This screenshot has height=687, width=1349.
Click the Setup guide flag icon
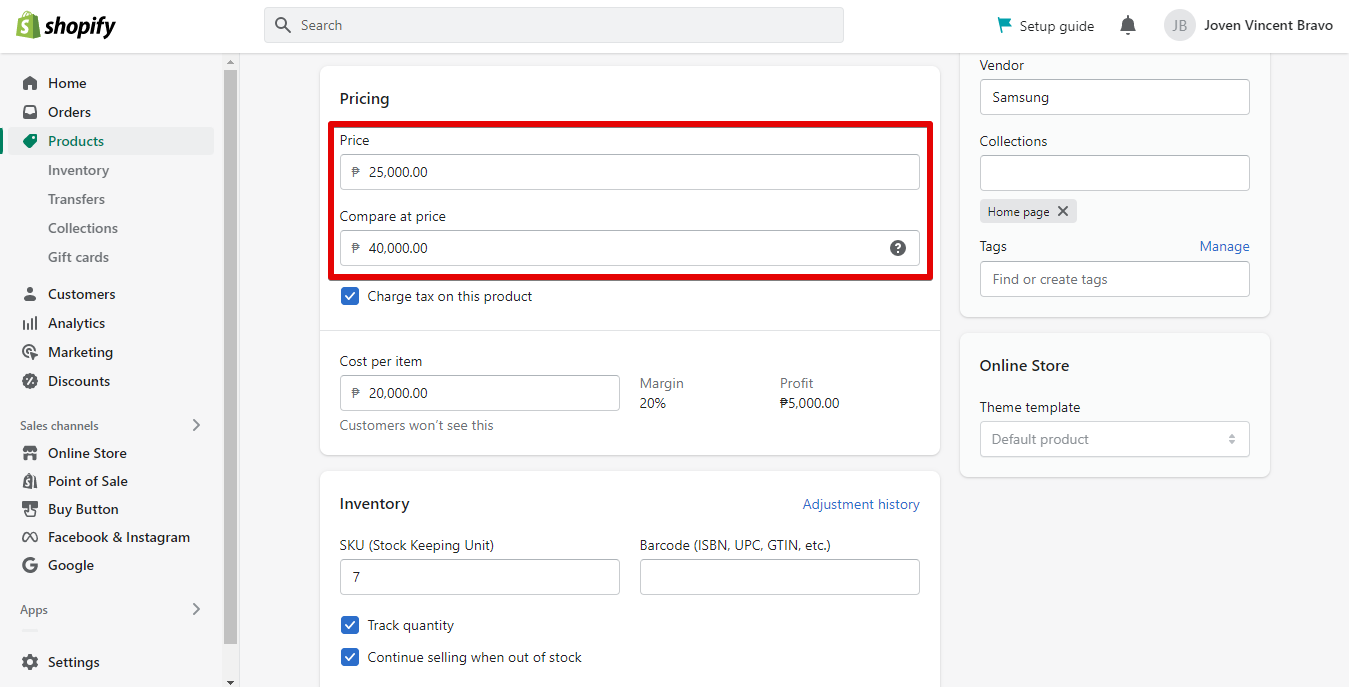coord(1004,25)
